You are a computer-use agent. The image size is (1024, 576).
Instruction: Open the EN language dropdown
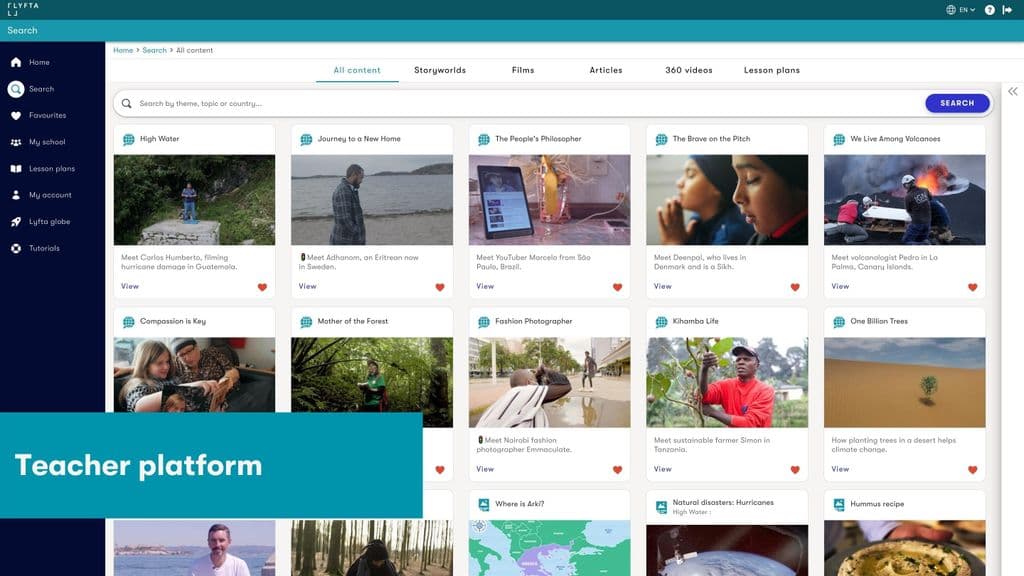click(961, 10)
